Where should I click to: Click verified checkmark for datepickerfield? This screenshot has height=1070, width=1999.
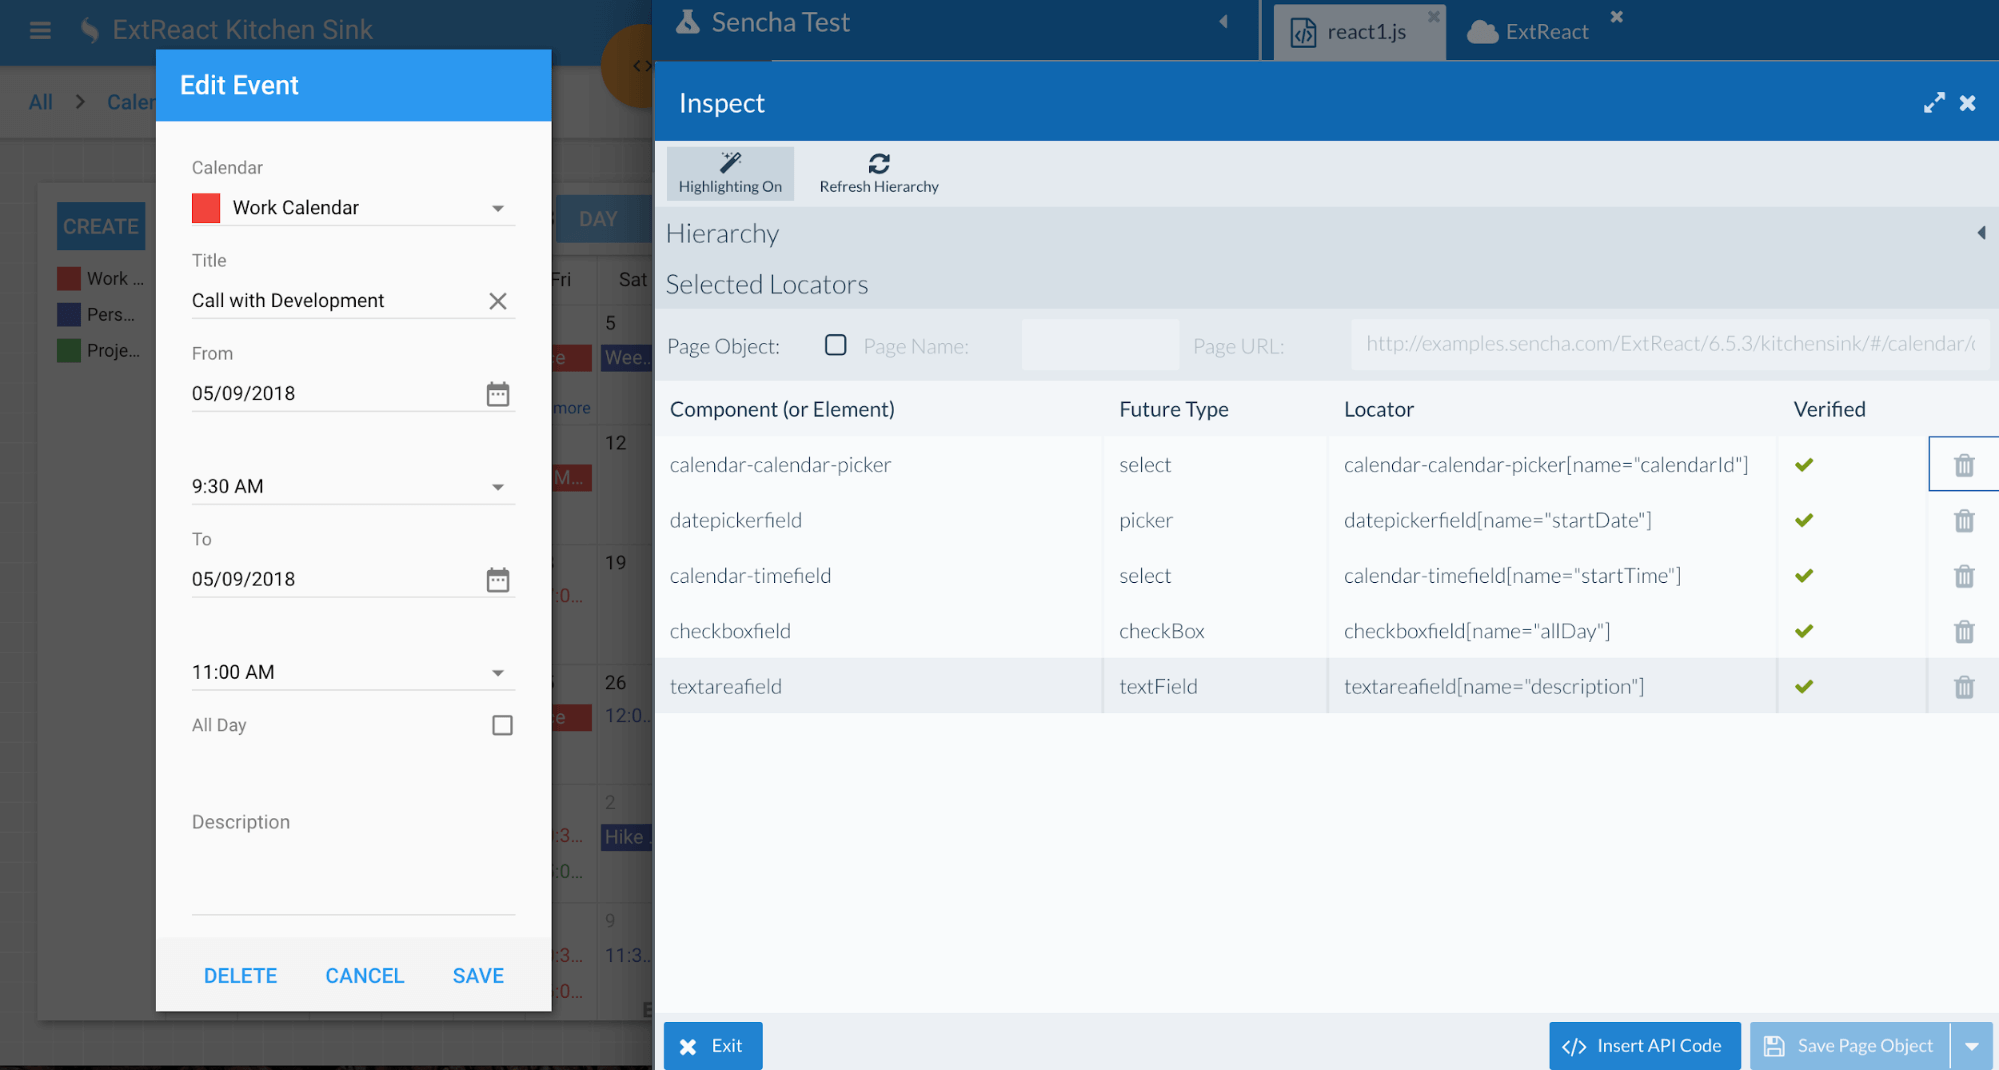1804,520
